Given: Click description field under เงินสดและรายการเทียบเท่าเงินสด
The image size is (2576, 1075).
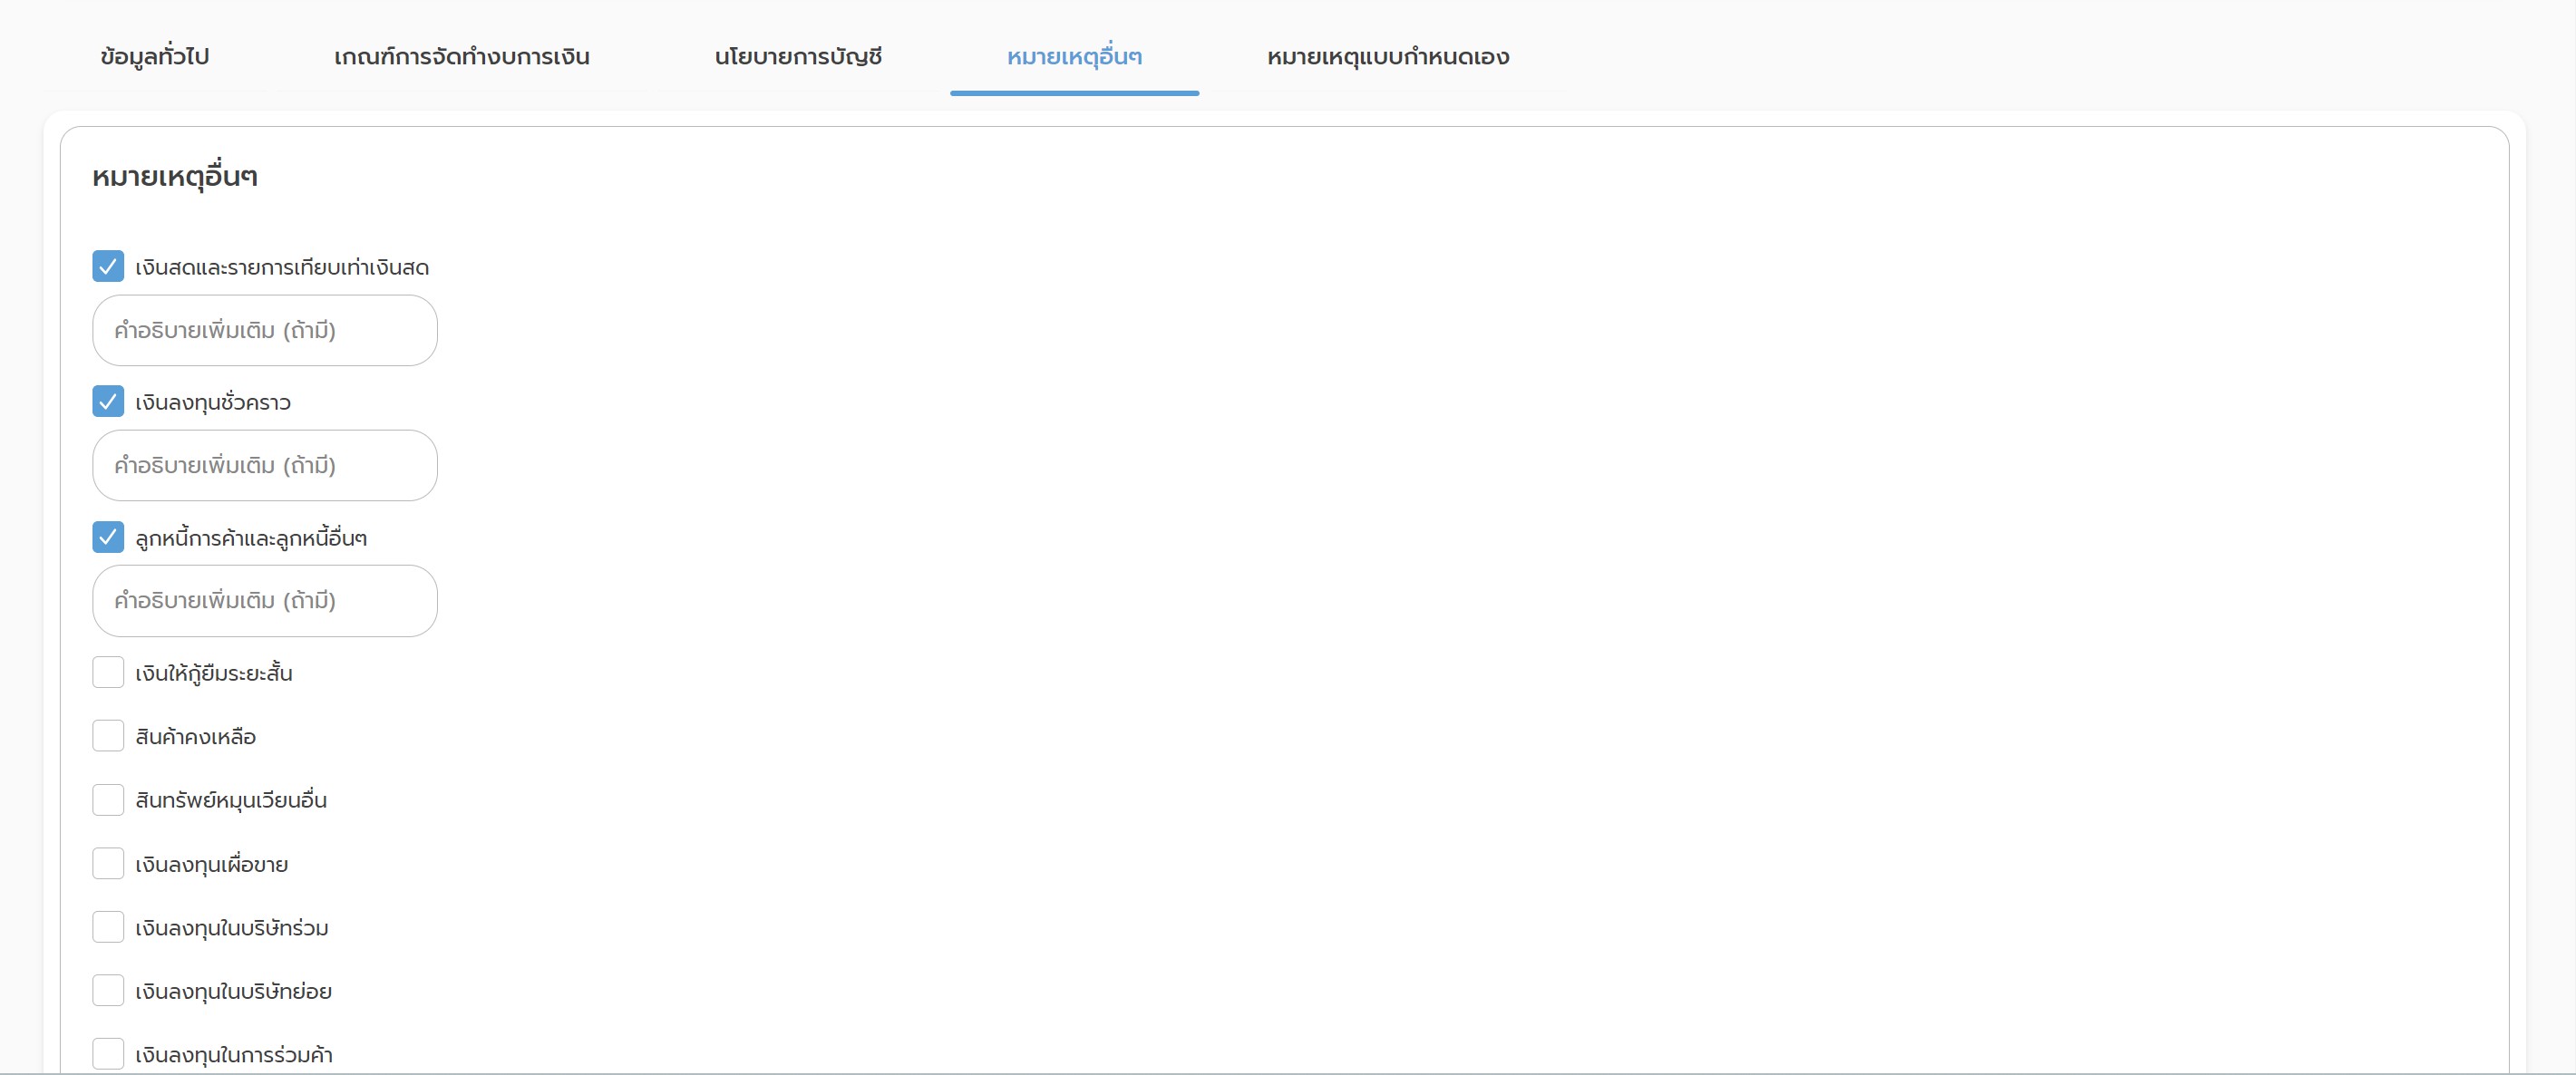Looking at the screenshot, I should [x=265, y=330].
